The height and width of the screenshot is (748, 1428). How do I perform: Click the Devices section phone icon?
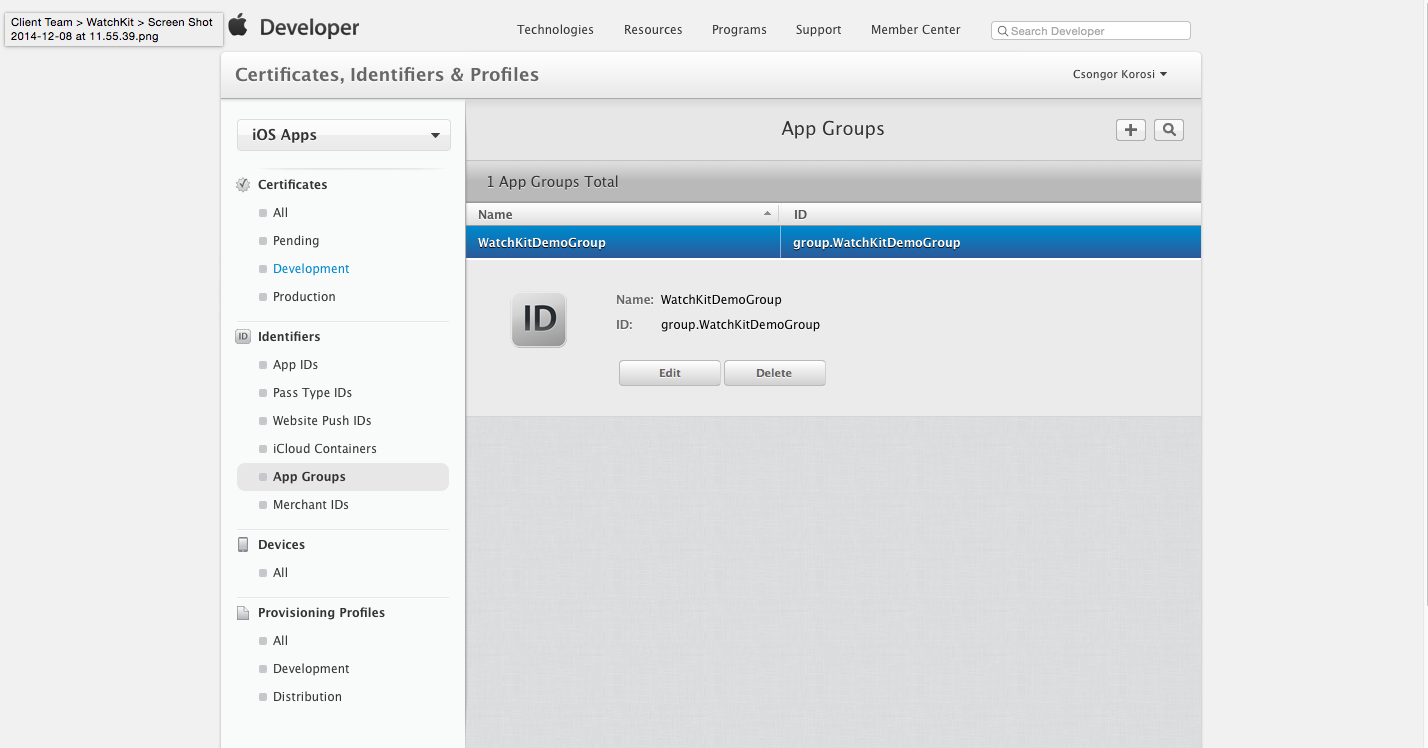pos(243,545)
